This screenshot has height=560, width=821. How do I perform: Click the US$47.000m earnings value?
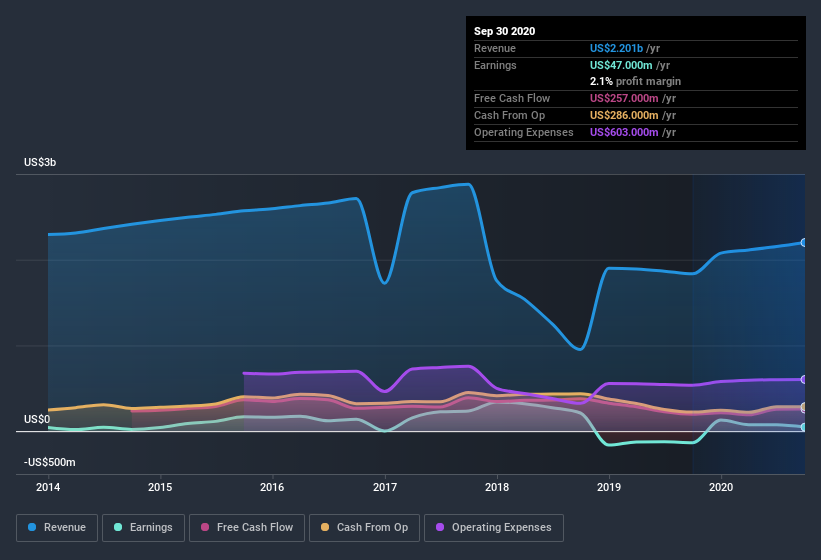[x=621, y=65]
